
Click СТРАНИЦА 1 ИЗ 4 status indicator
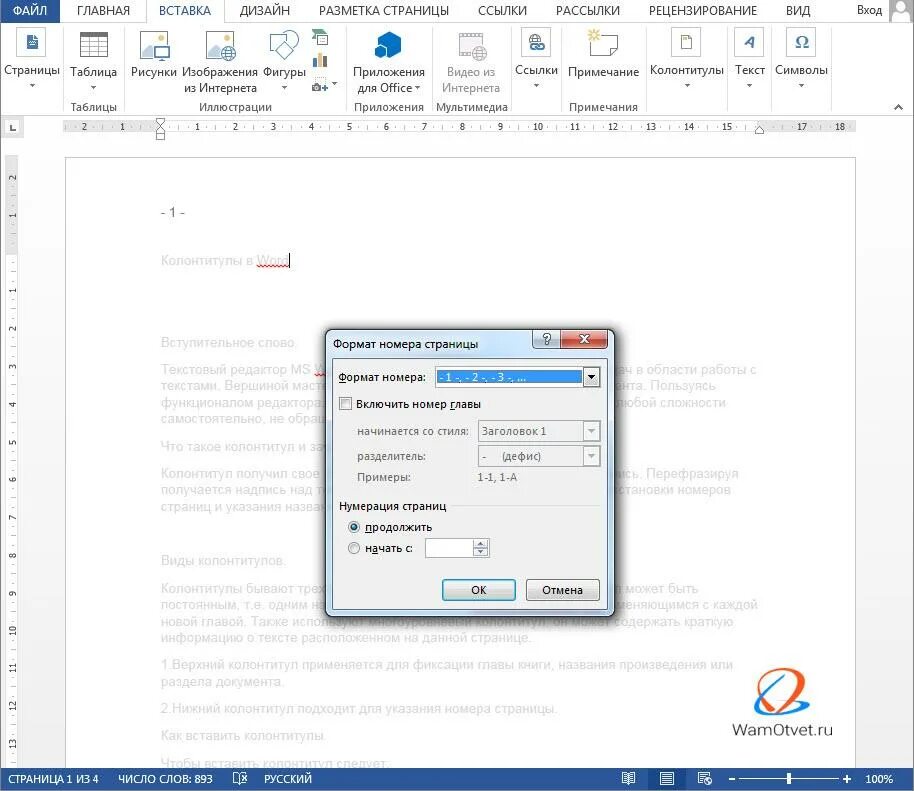[x=53, y=779]
